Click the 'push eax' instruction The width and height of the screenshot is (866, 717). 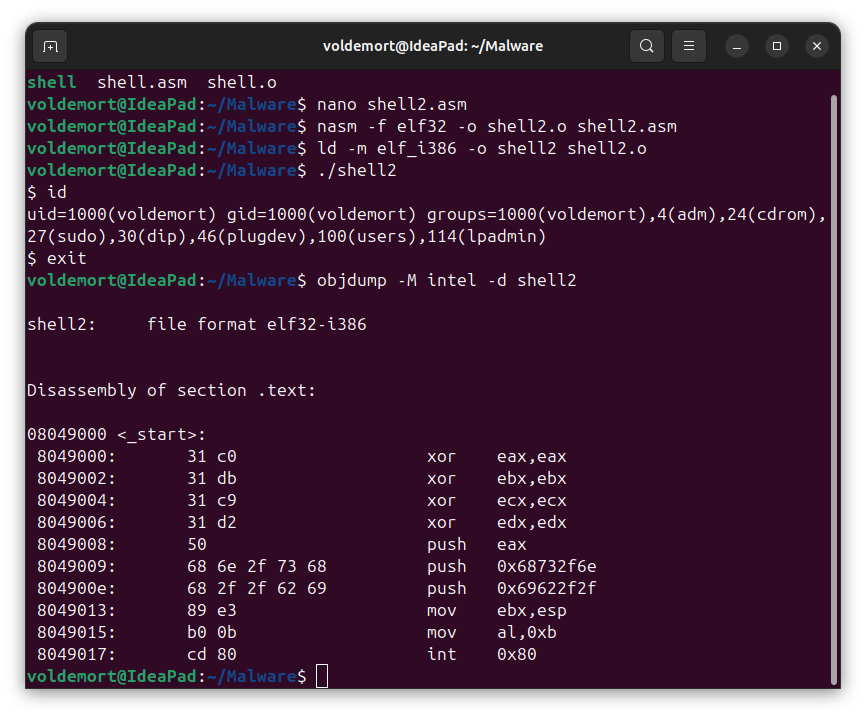click(477, 545)
